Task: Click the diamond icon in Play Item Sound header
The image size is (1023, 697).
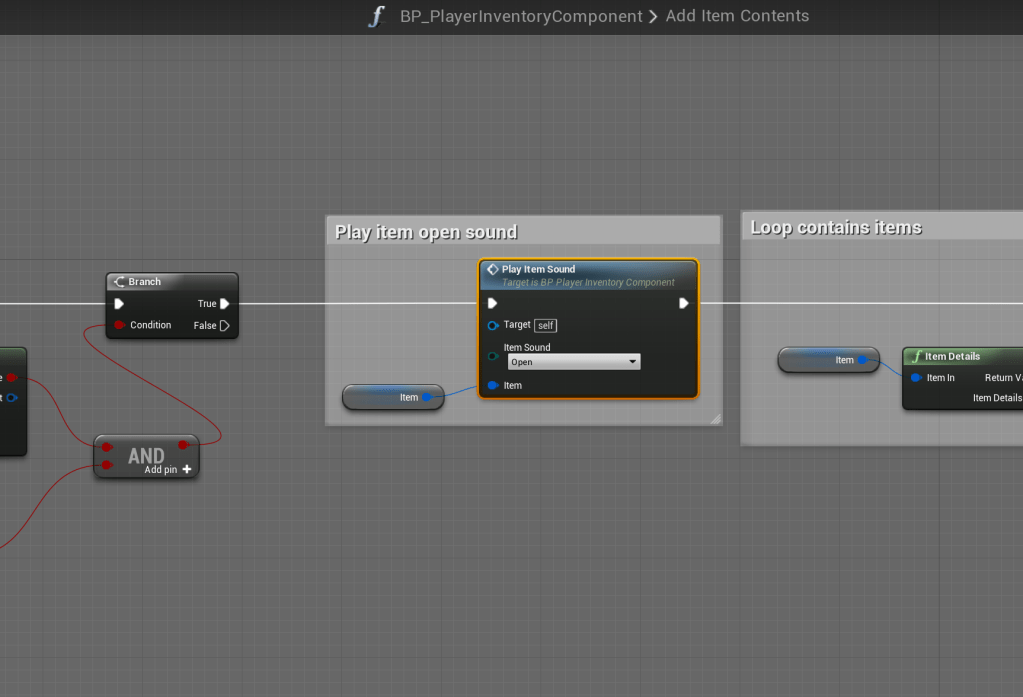Action: [493, 269]
